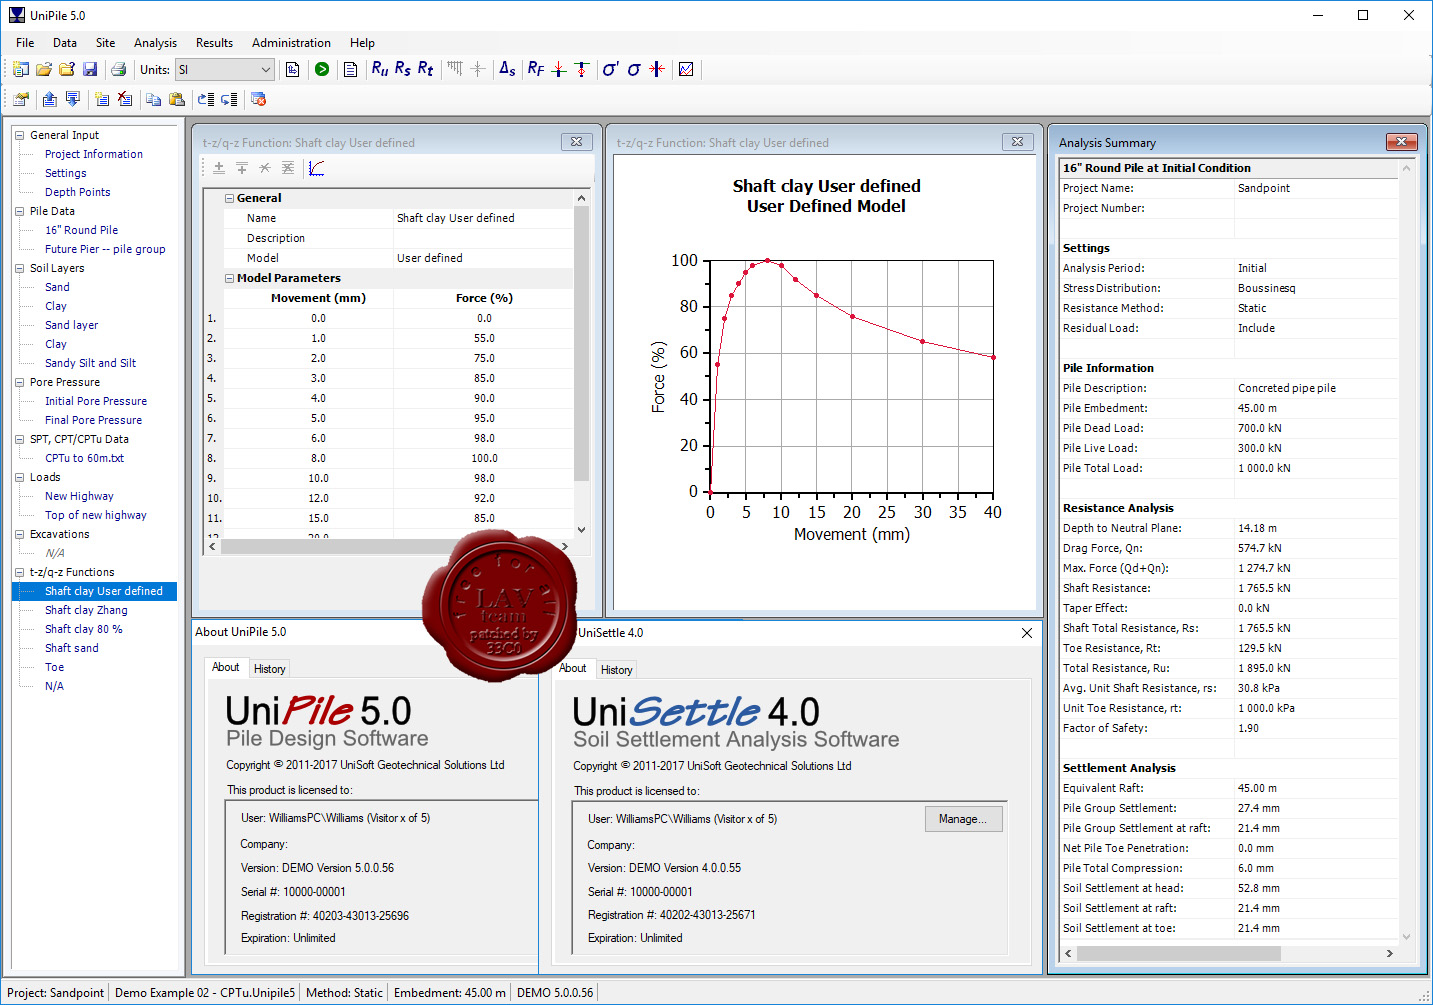Collapse the General Input tree node
1433x1005 pixels.
tap(19, 135)
